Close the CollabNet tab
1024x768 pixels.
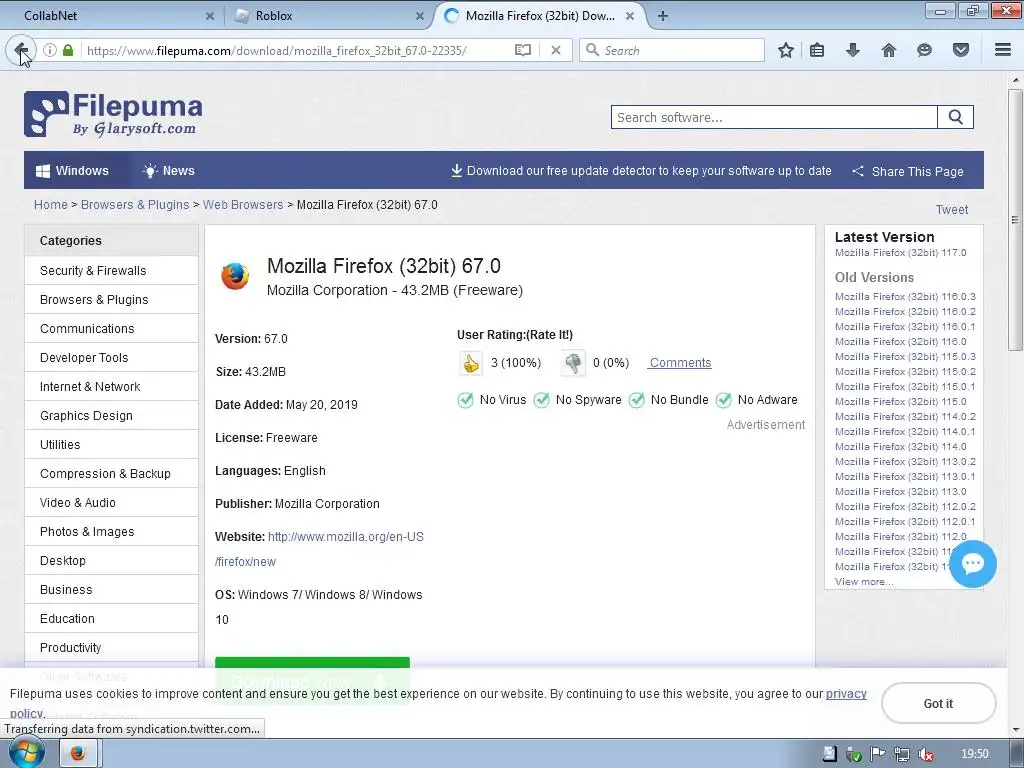pyautogui.click(x=210, y=16)
